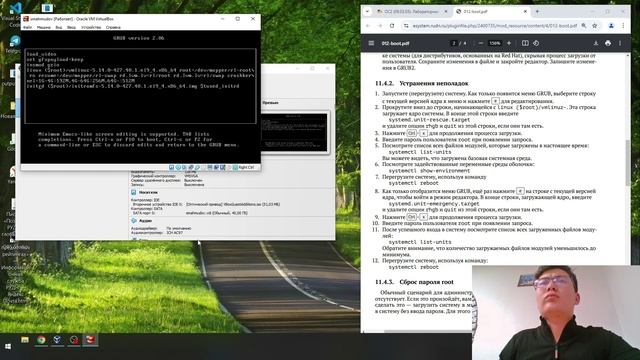
Task: Zoom in the PDF with plus button
Action: point(509,43)
